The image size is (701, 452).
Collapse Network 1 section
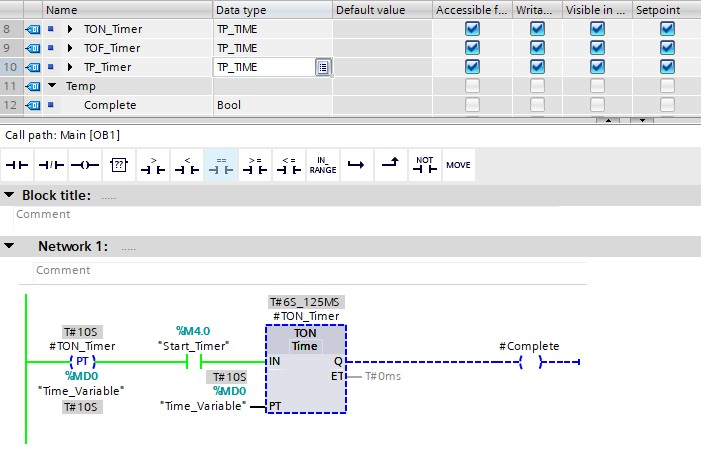[10, 246]
